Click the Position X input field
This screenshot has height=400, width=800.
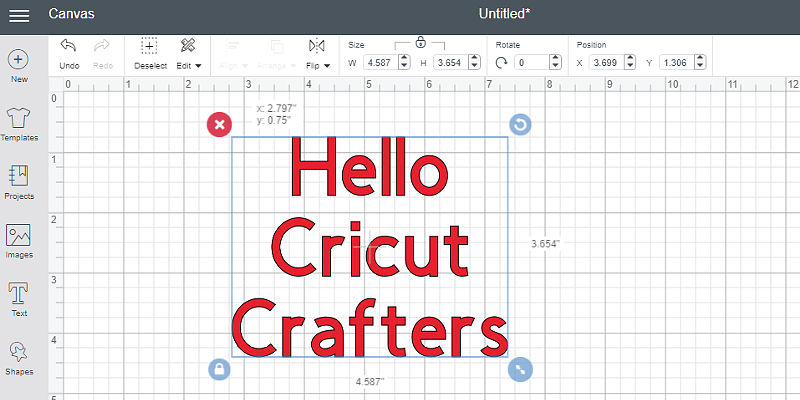(606, 63)
